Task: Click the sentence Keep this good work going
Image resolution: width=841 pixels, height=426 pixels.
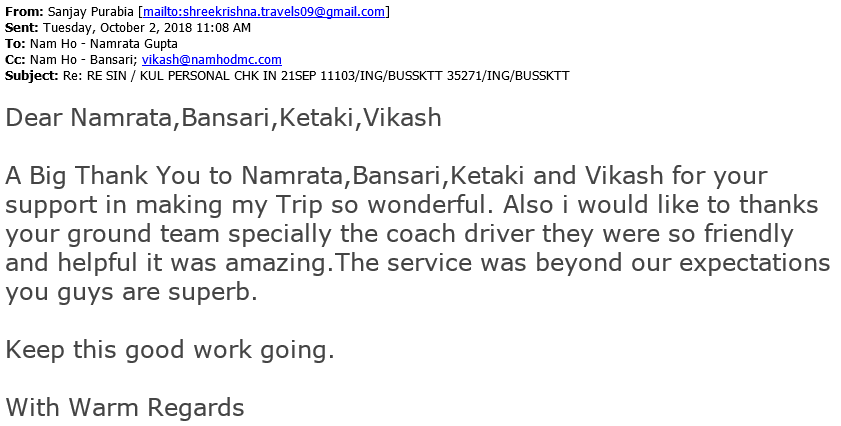Action: 170,350
